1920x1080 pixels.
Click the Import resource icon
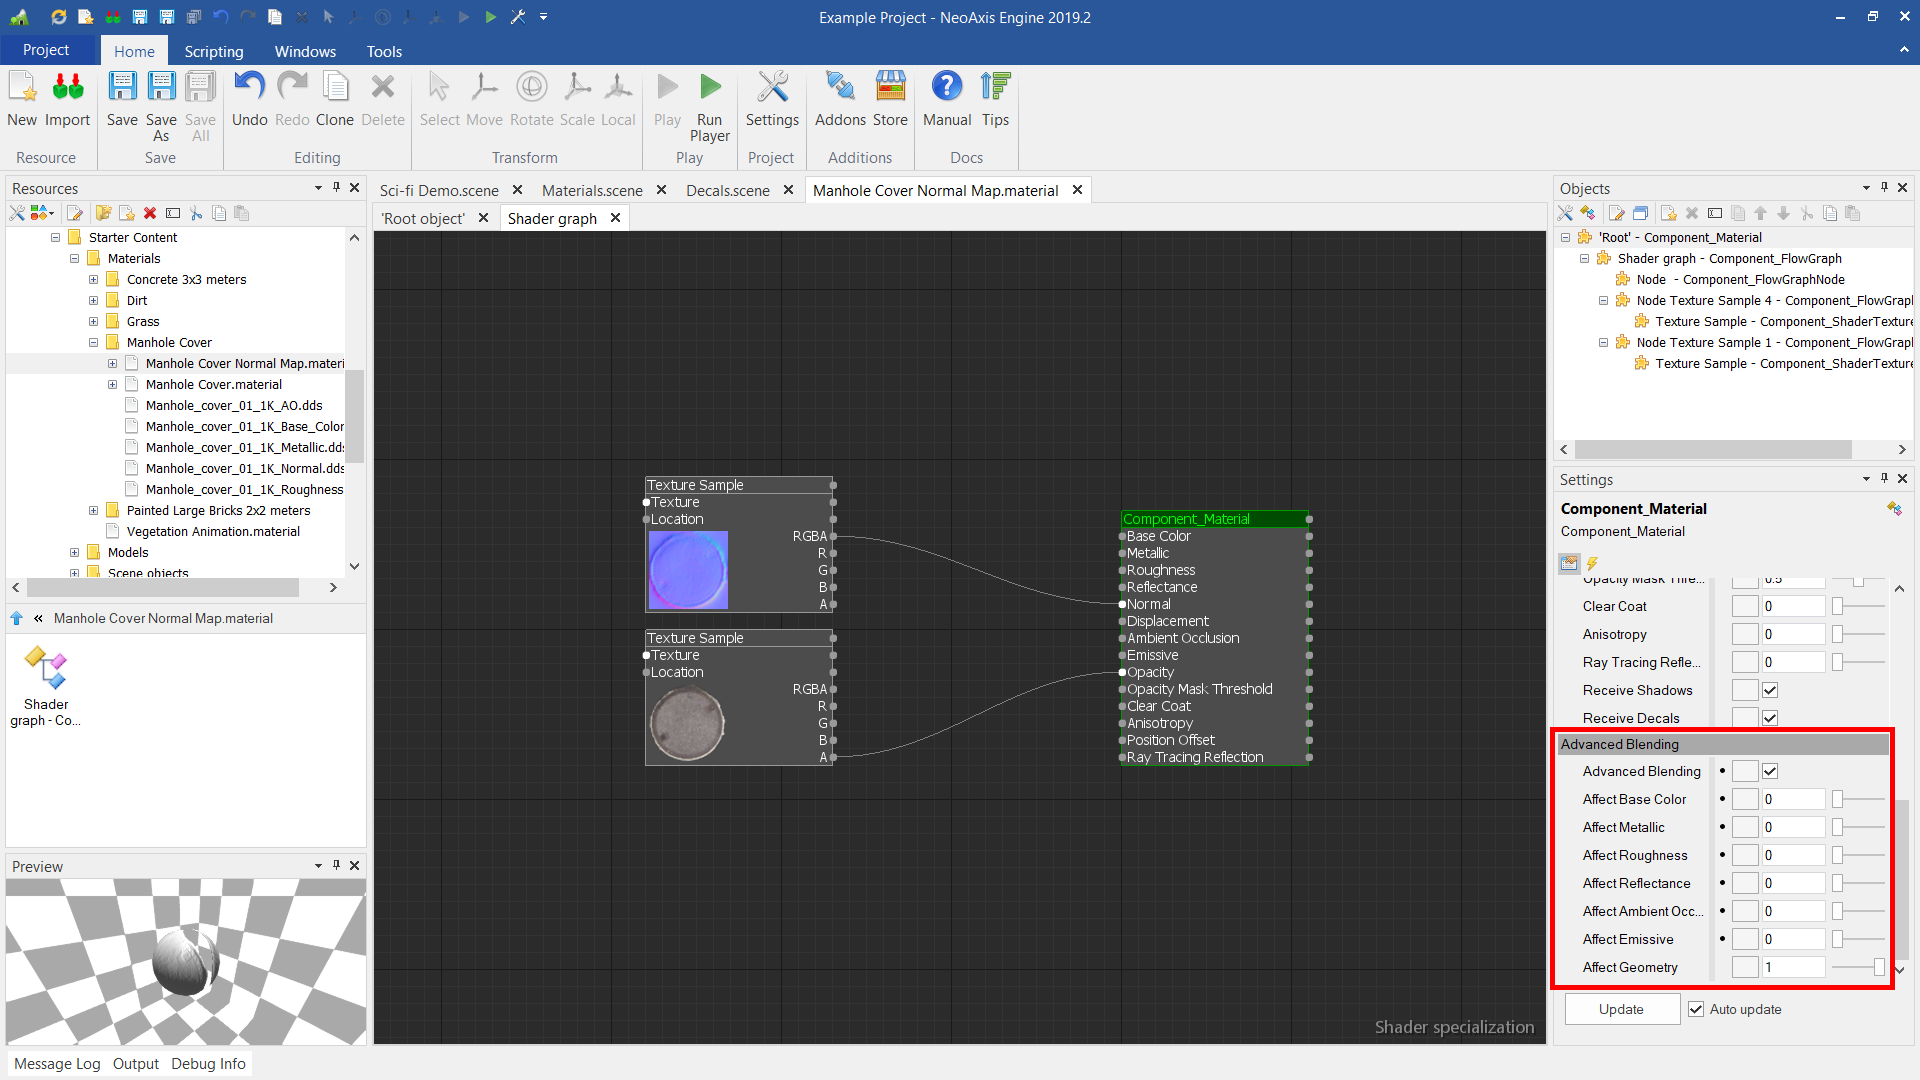click(67, 88)
